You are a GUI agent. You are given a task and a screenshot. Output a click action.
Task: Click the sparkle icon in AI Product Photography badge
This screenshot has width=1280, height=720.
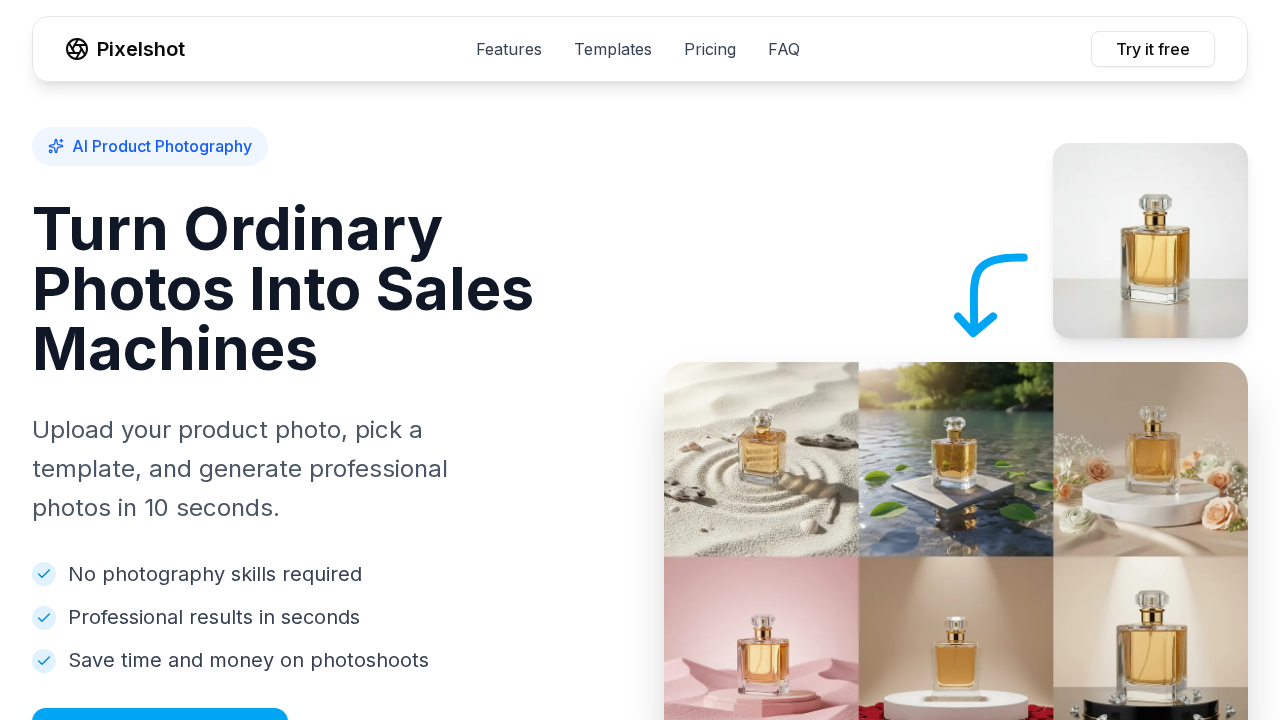[x=56, y=146]
